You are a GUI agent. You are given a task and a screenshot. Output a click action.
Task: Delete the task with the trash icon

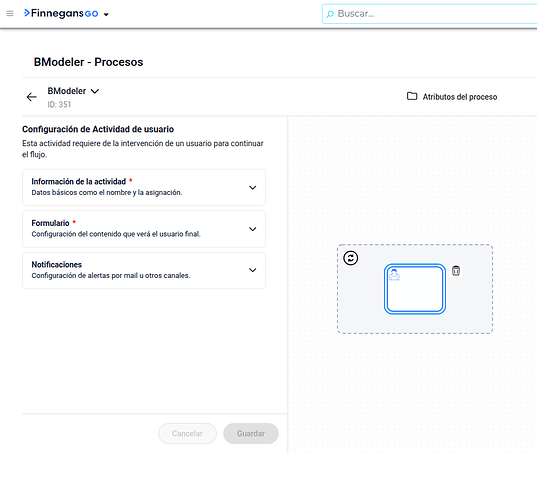point(456,271)
